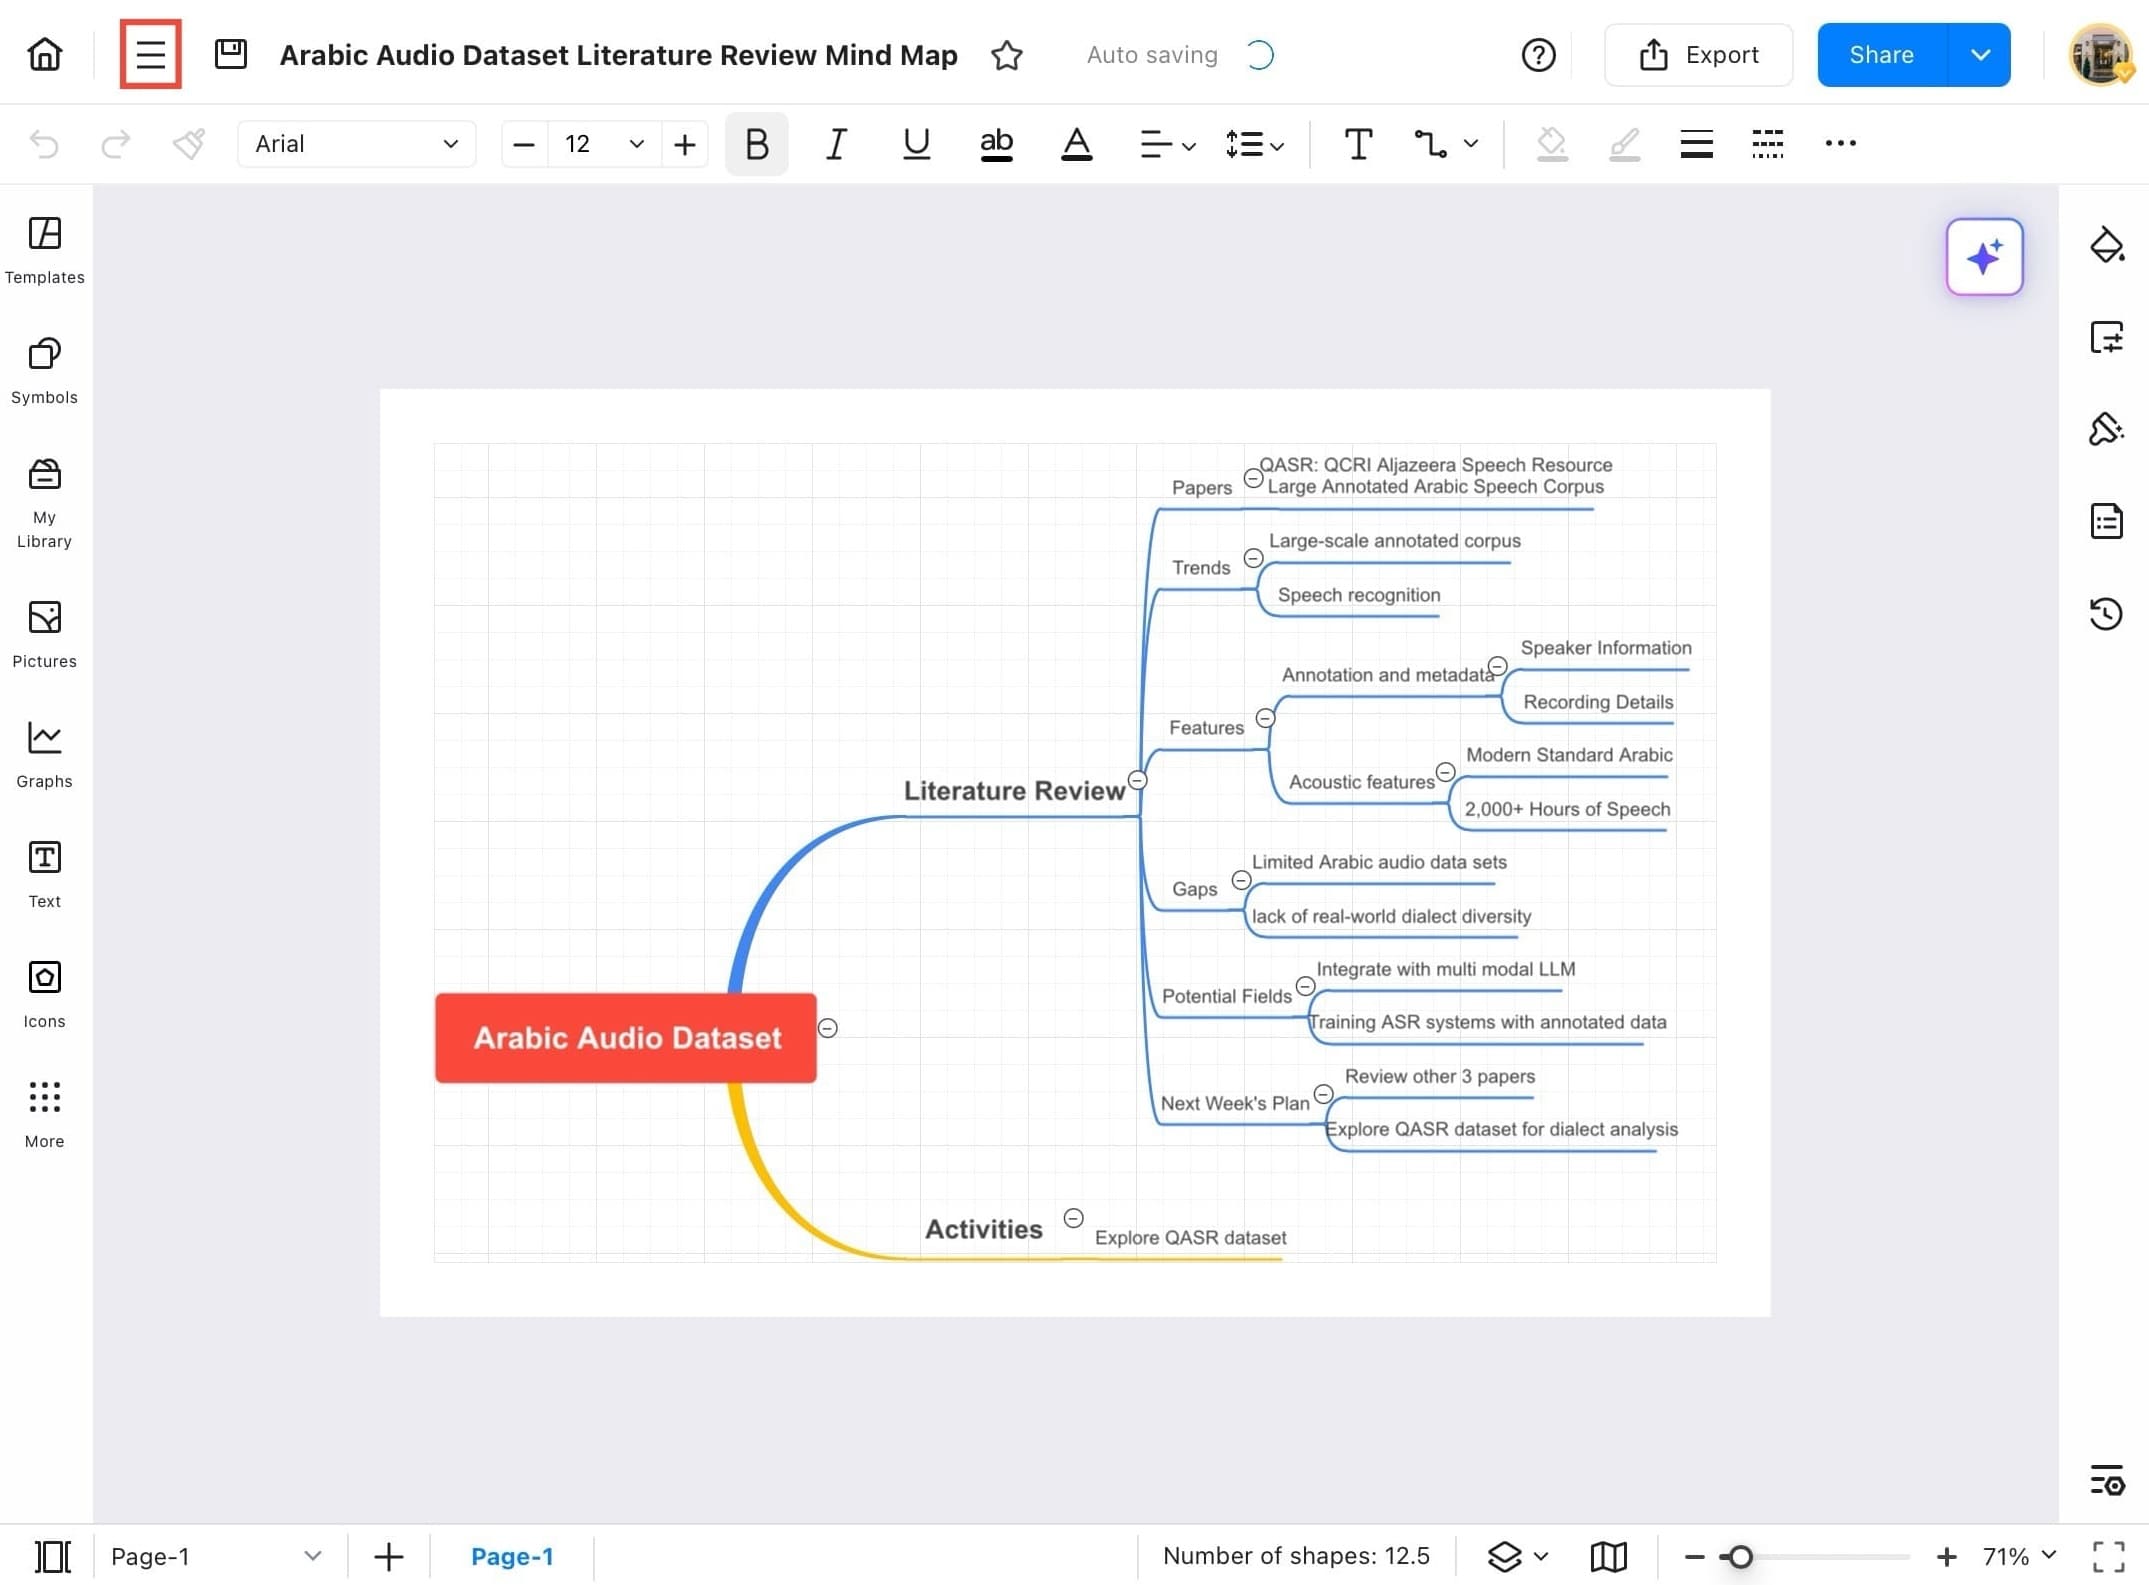Switch to the Page-1 tab
The height and width of the screenshot is (1585, 2149).
pos(511,1556)
